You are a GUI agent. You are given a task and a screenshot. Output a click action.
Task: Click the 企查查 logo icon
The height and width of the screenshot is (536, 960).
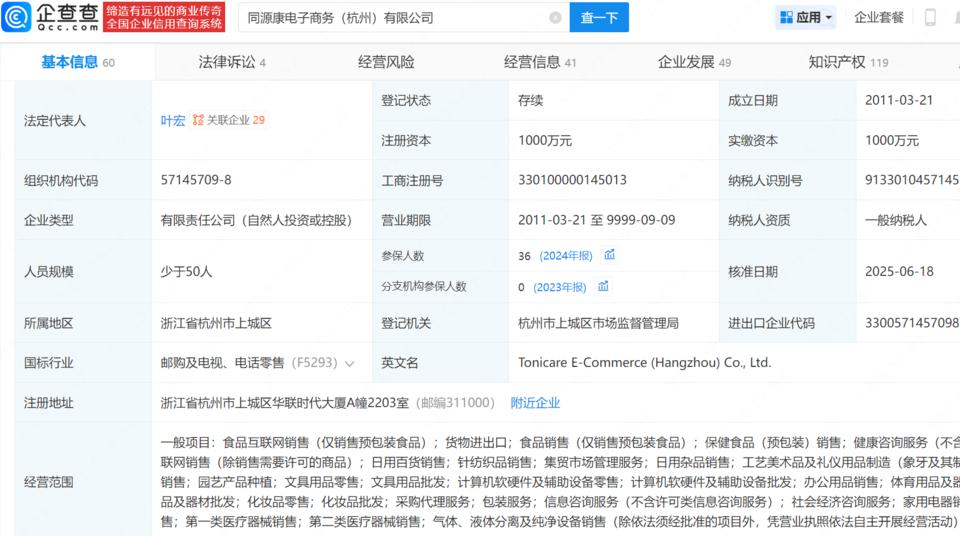18,17
